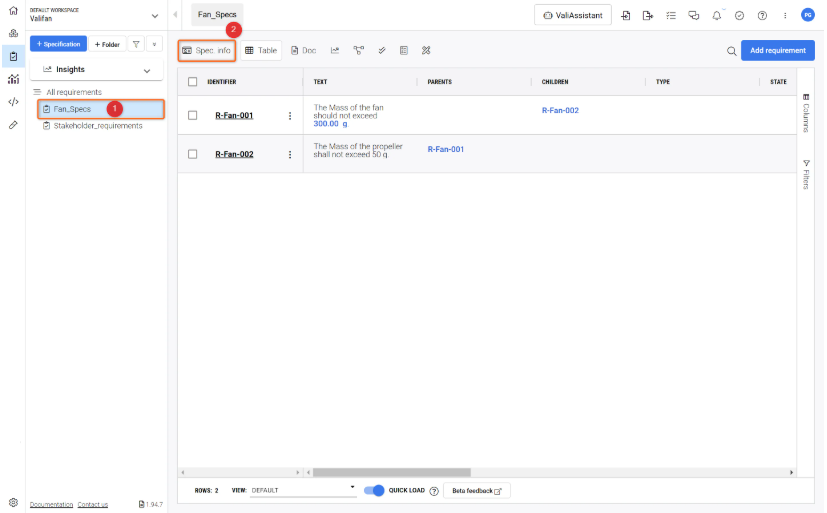Open the double-checkmark review view icon
This screenshot has height=513, width=827.
(382, 51)
